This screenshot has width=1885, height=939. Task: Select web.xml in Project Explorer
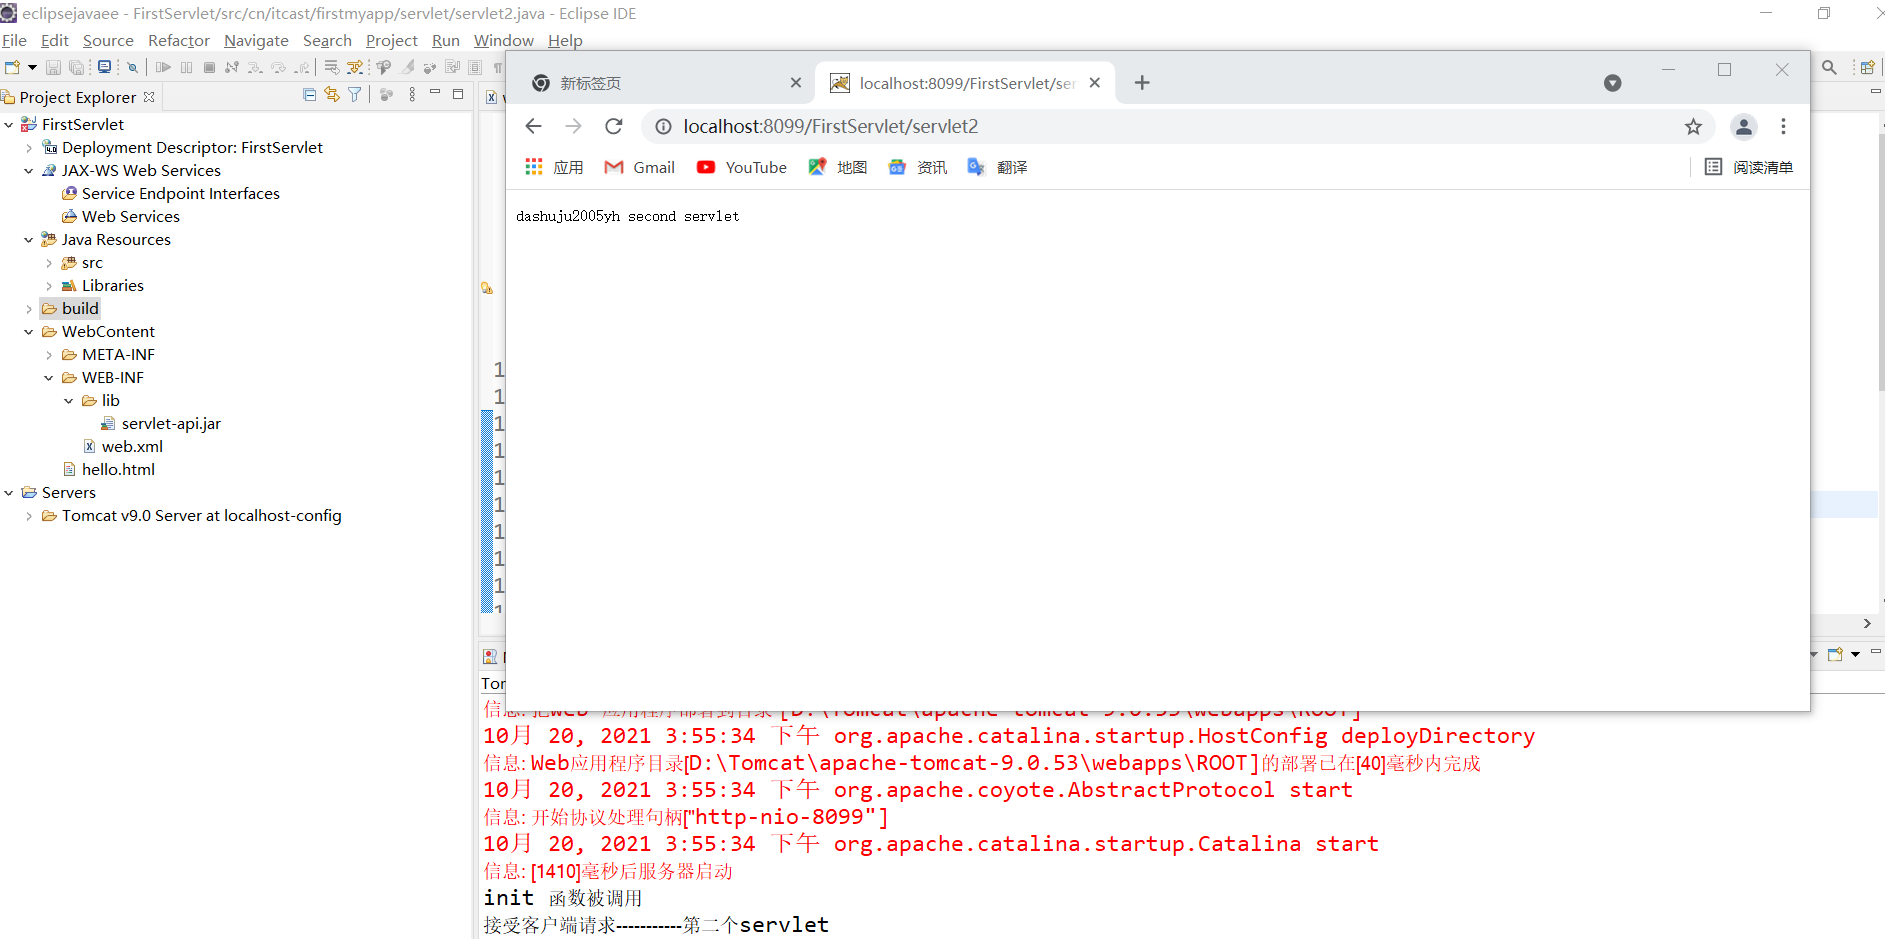132,447
